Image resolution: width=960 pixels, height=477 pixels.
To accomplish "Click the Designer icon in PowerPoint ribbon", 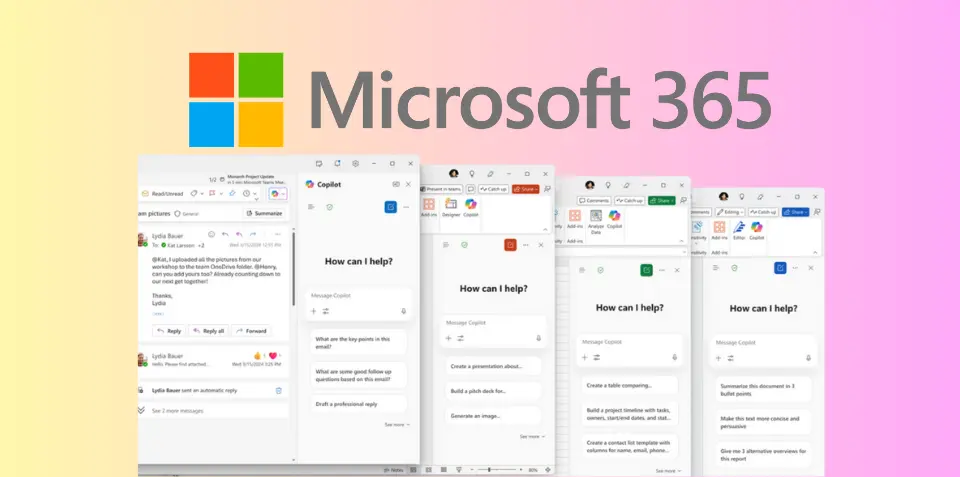I will click(x=449, y=207).
